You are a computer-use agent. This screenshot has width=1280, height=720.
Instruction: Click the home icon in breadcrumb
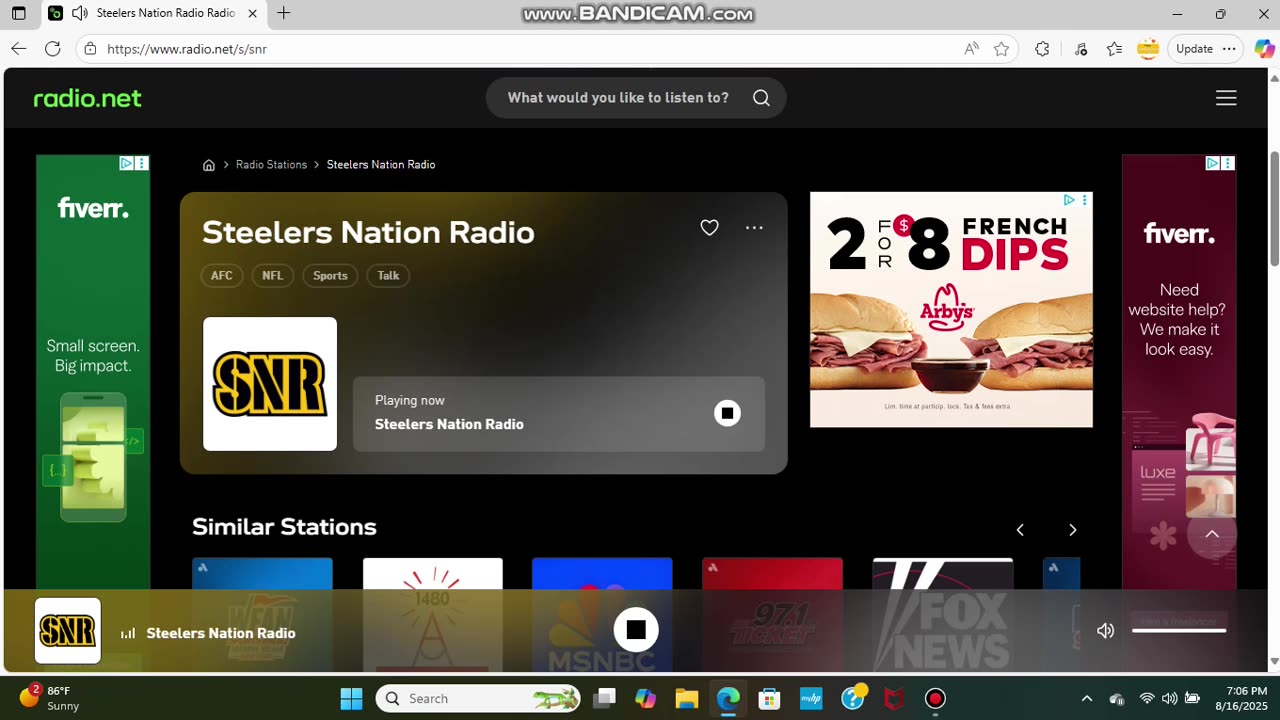tap(209, 165)
